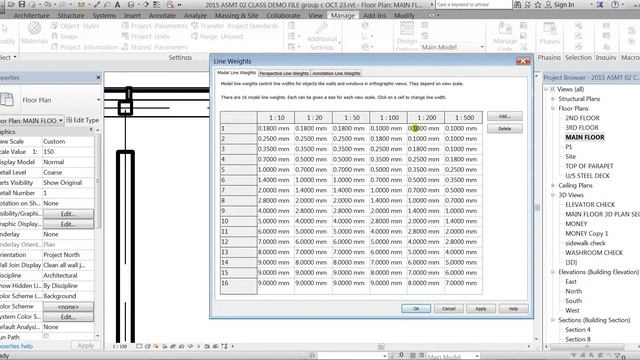
Task: Collapse the Views (all) tree node
Action: click(x=547, y=89)
